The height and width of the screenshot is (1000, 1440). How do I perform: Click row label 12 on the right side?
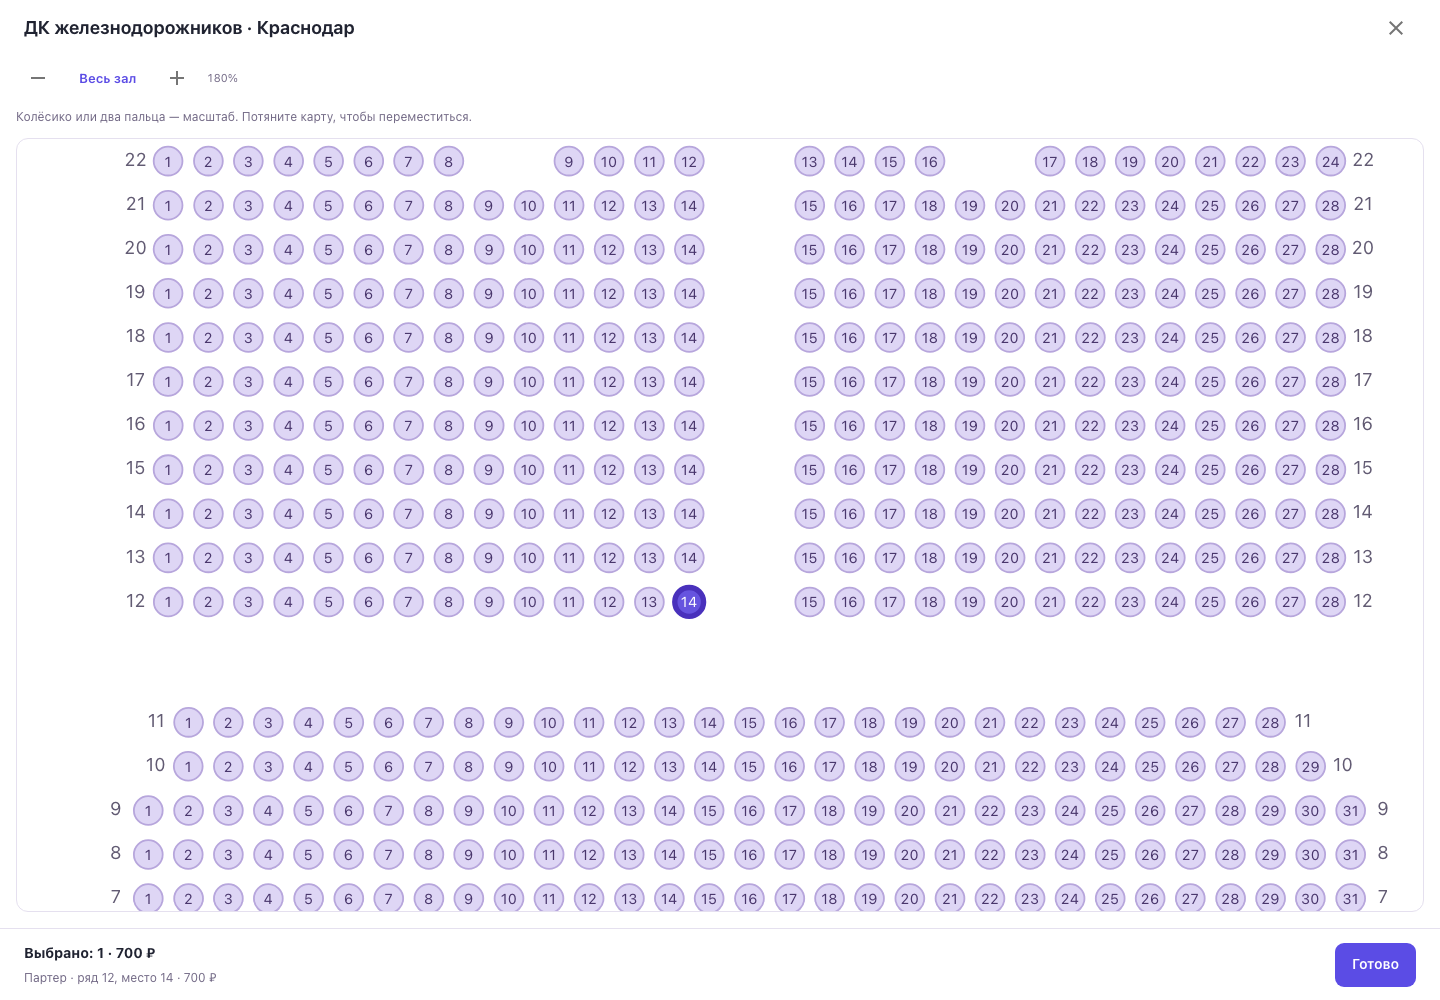click(1363, 601)
